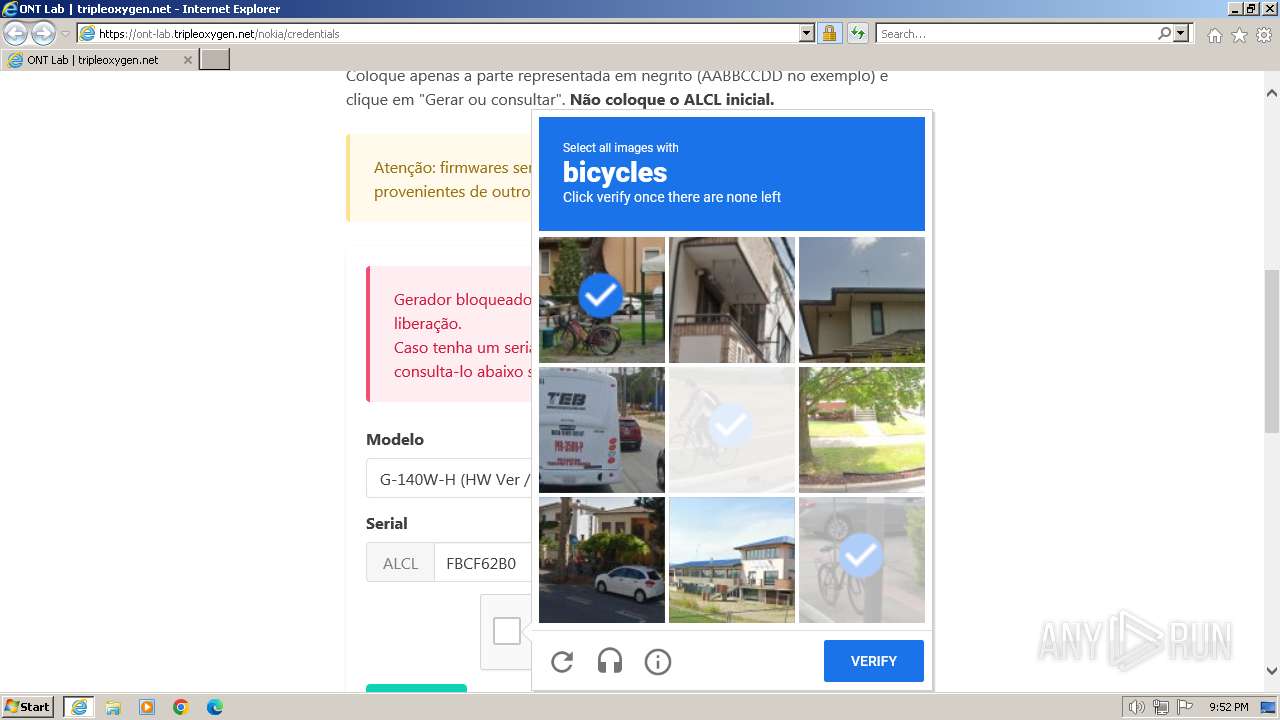
Task: Open favorites star
Action: [x=1239, y=35]
